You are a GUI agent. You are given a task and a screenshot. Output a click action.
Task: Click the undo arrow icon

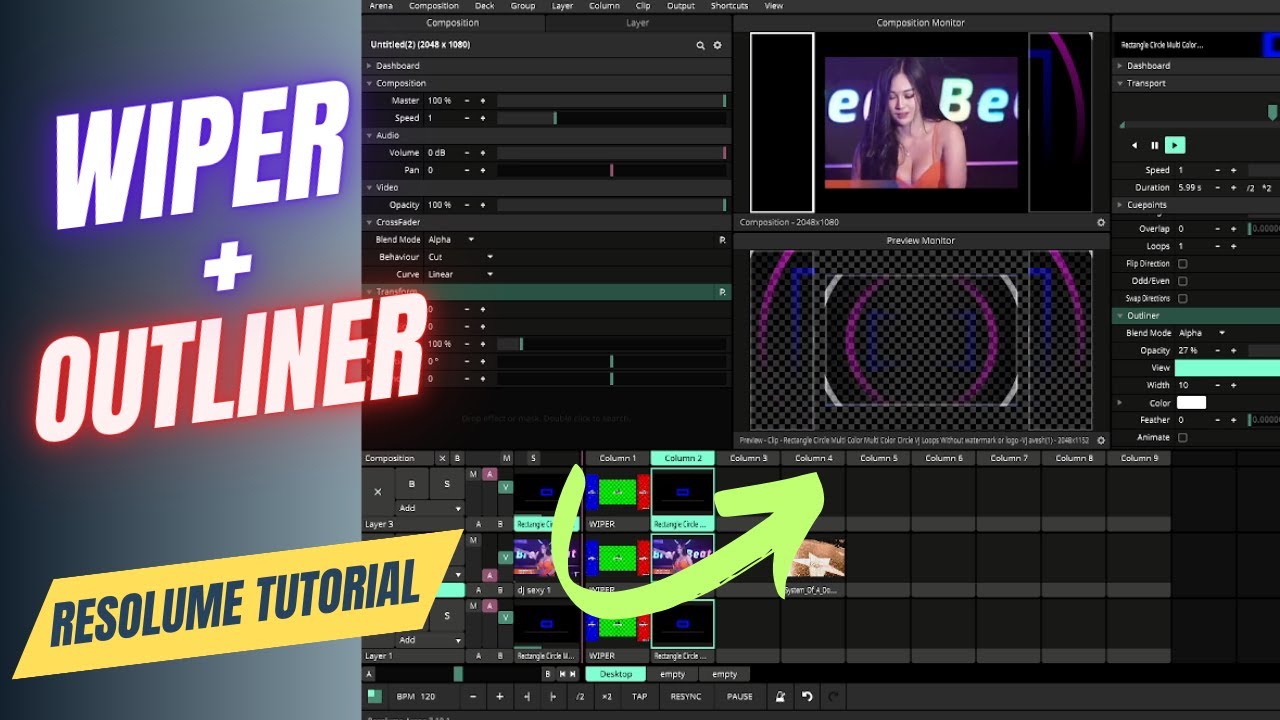807,696
